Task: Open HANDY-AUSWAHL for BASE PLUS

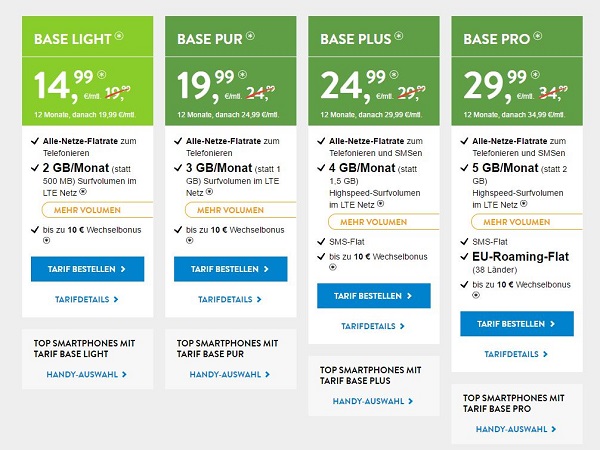Action: click(x=373, y=401)
